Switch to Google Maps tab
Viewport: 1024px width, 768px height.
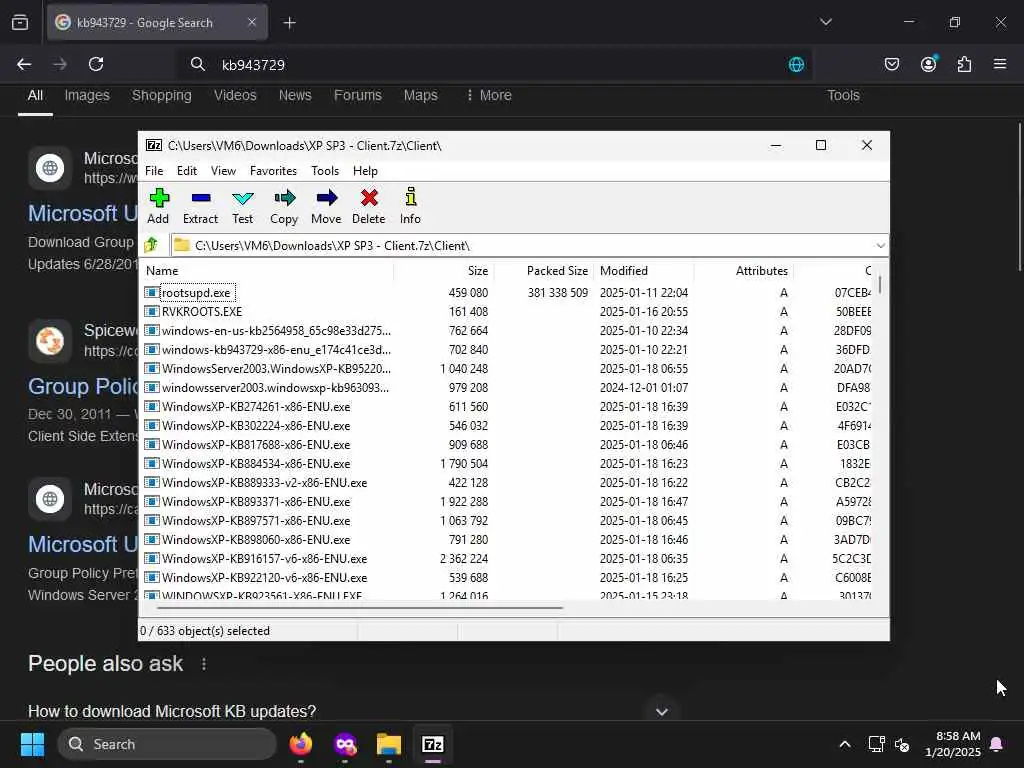(421, 95)
